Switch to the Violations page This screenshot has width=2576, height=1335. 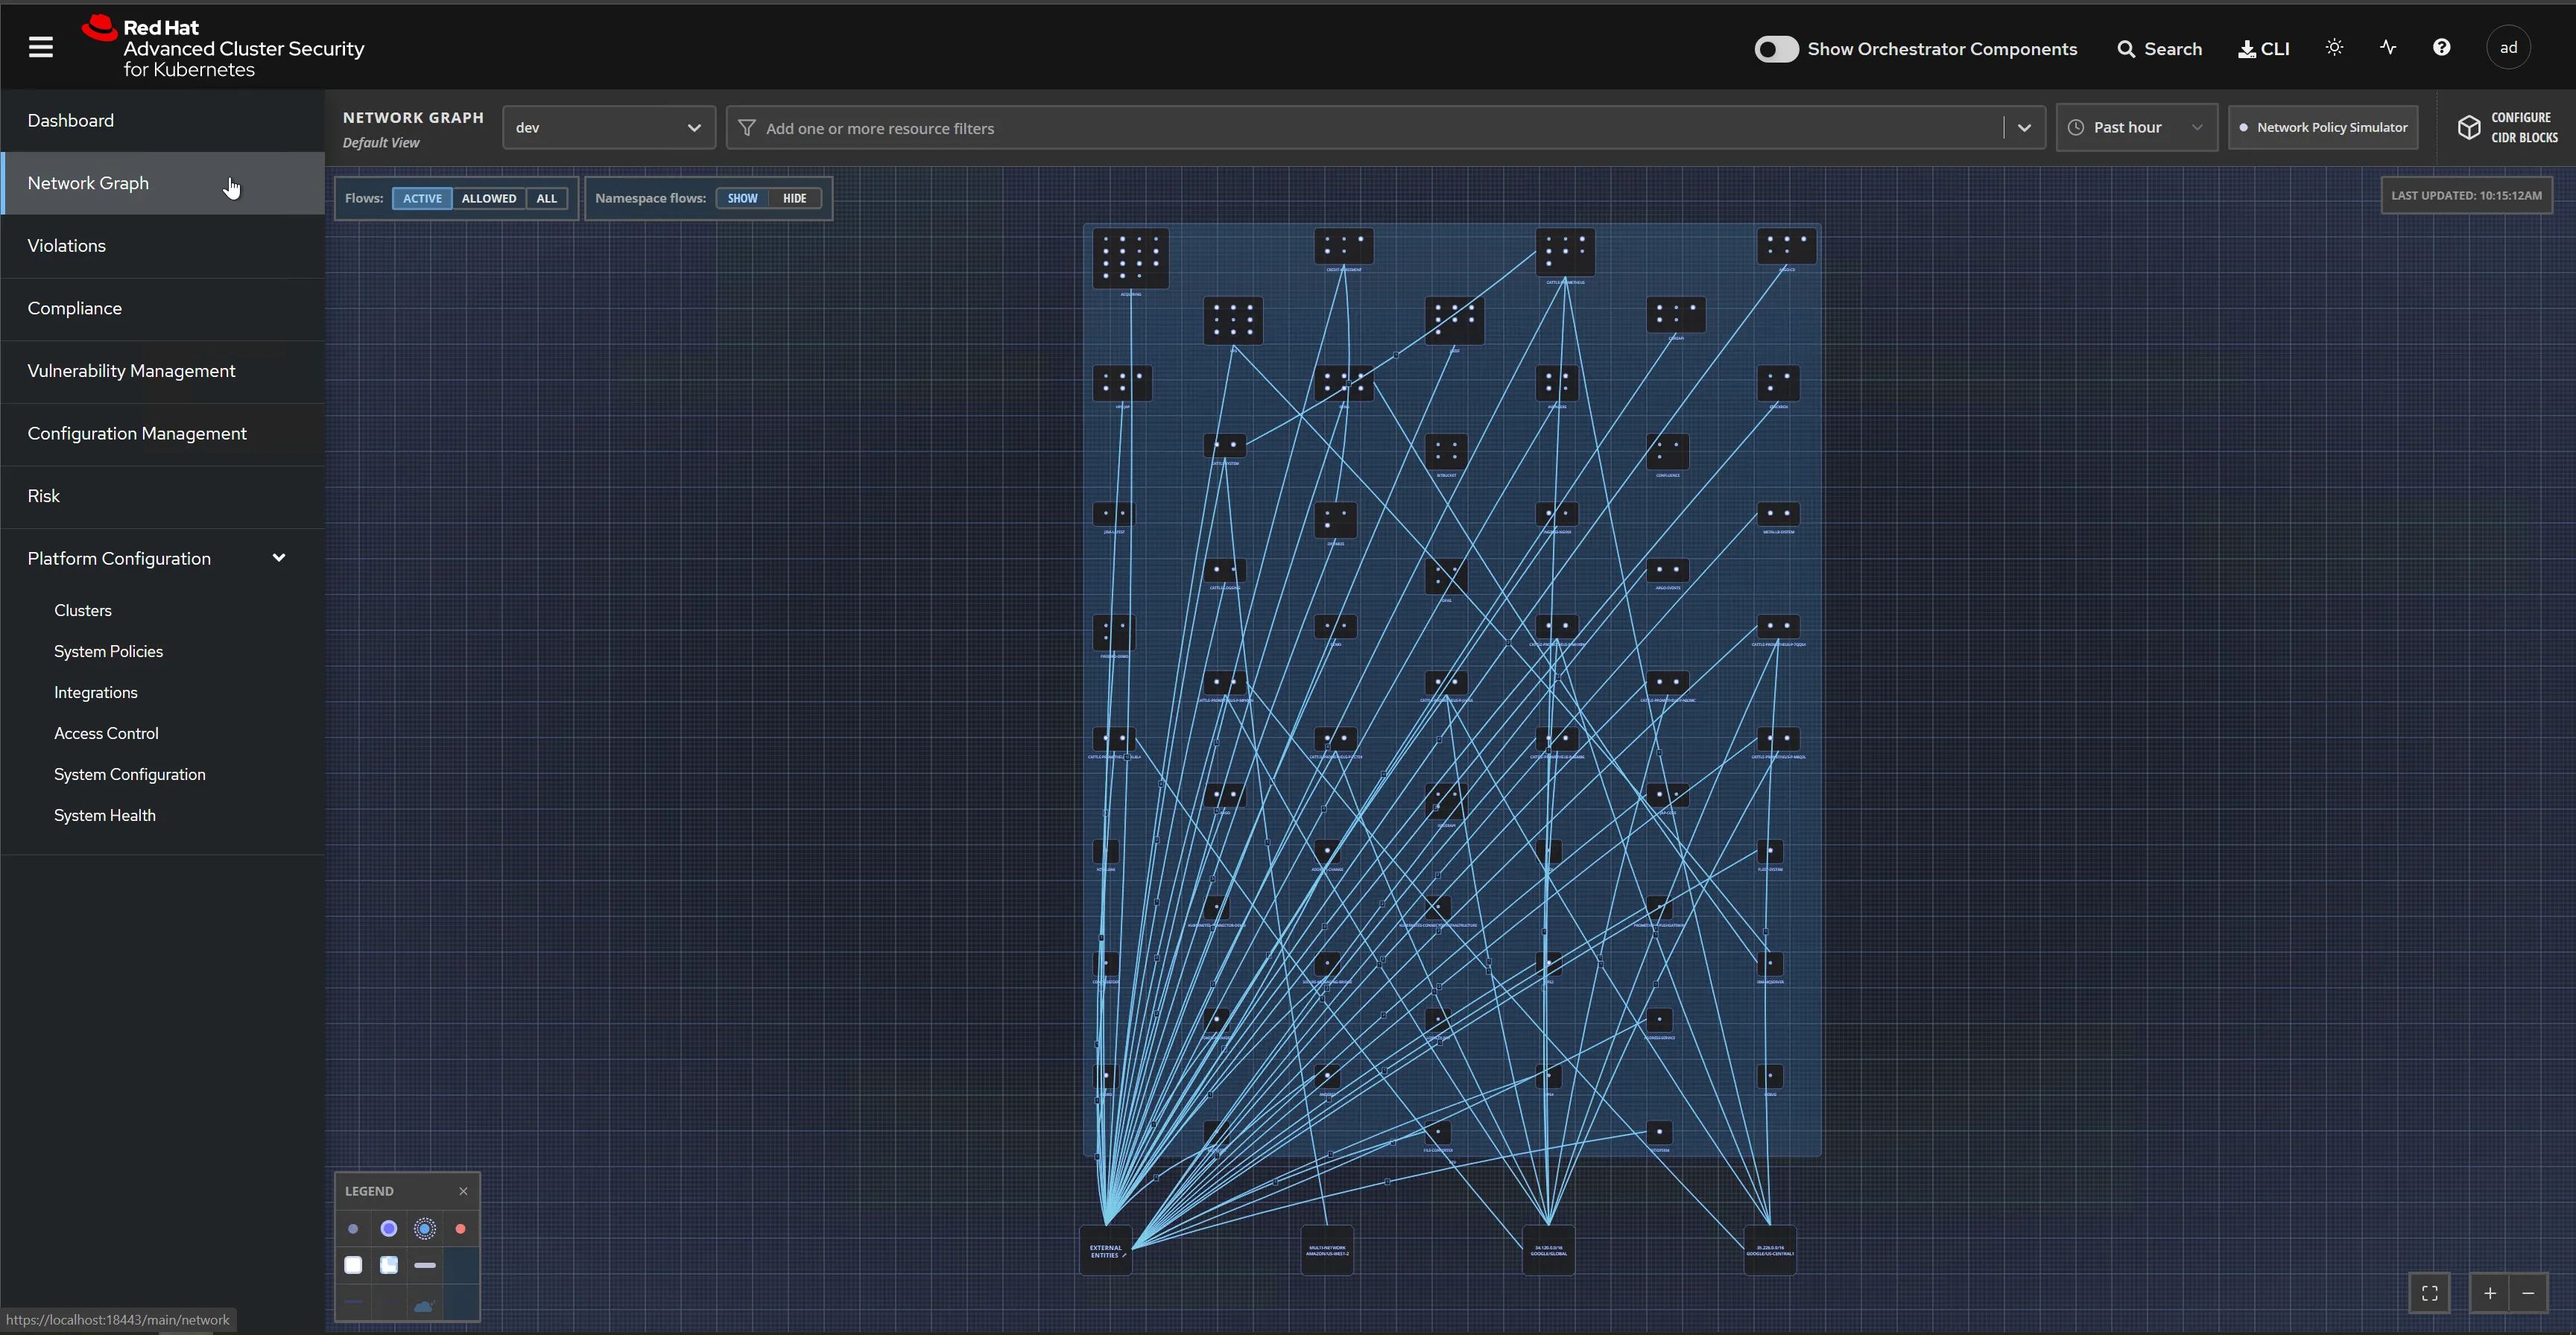pyautogui.click(x=66, y=245)
